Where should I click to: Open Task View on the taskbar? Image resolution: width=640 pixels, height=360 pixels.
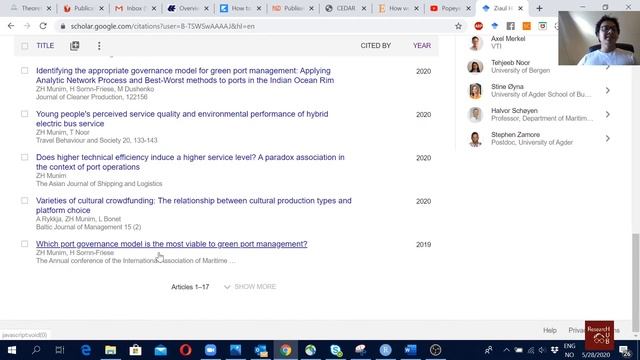pyautogui.click(x=60, y=350)
